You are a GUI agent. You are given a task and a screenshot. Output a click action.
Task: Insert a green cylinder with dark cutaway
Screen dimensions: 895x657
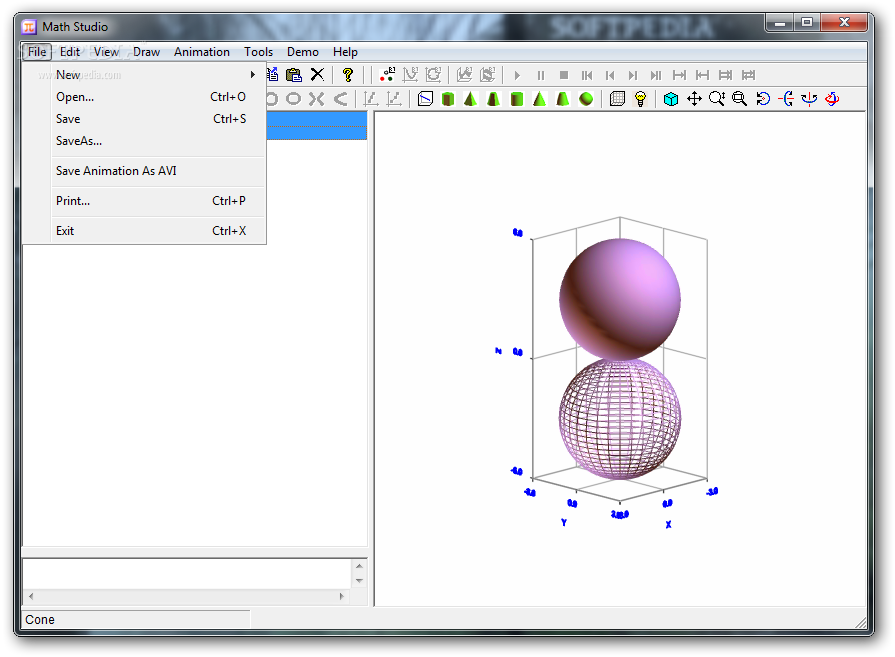(448, 99)
